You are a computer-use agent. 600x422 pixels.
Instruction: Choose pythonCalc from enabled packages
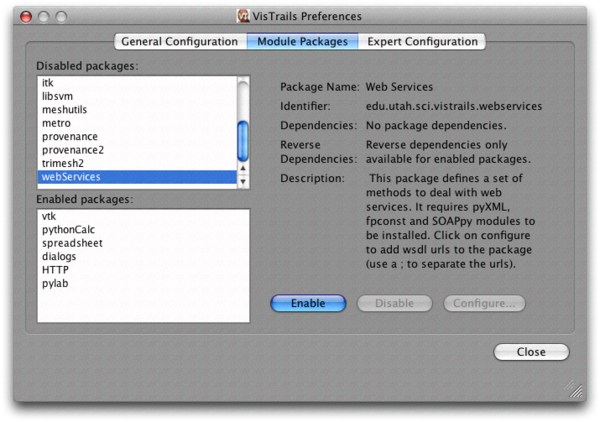click(68, 229)
